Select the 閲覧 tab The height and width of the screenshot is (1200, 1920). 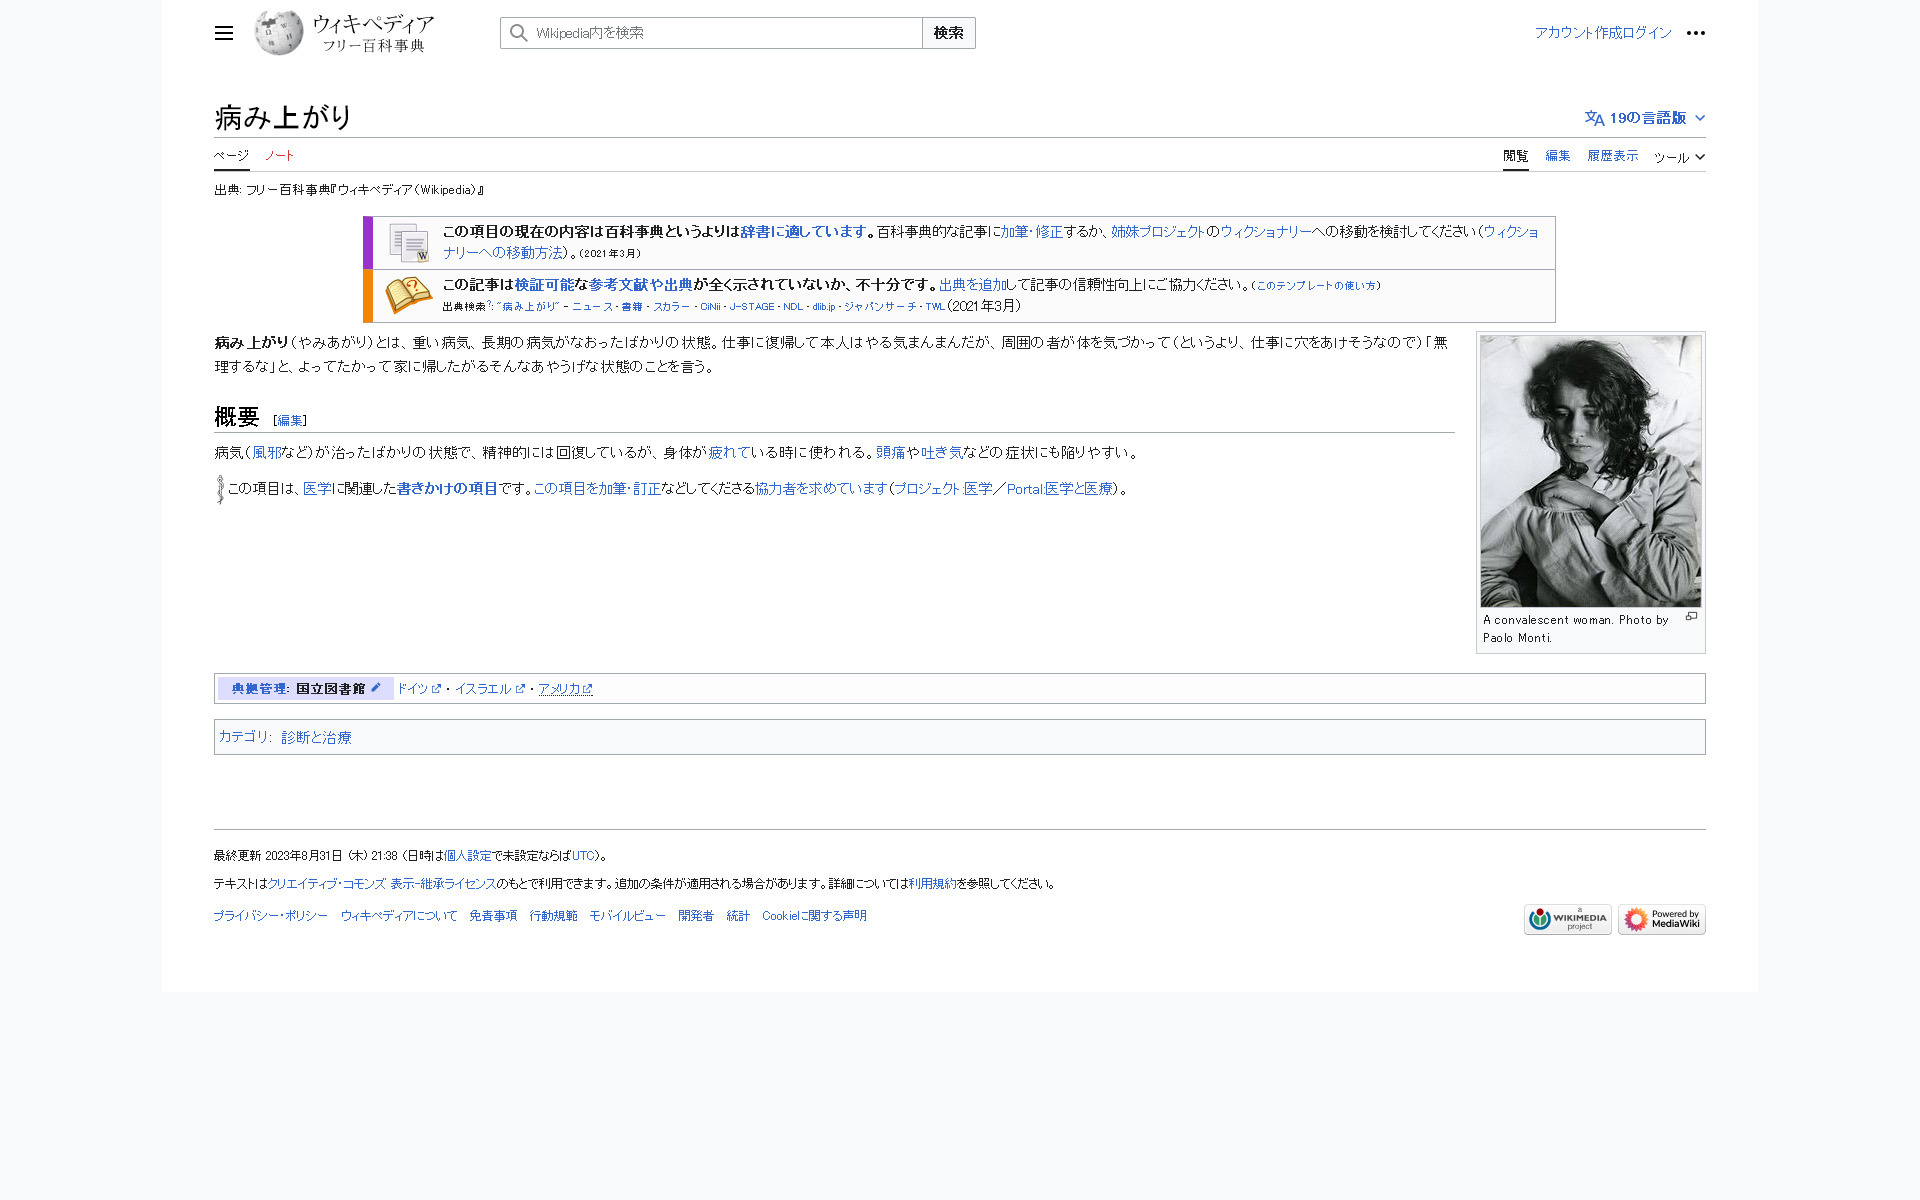pos(1515,156)
